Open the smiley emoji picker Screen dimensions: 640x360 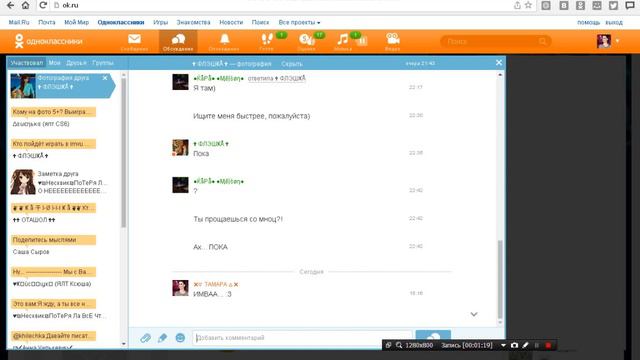[180, 338]
